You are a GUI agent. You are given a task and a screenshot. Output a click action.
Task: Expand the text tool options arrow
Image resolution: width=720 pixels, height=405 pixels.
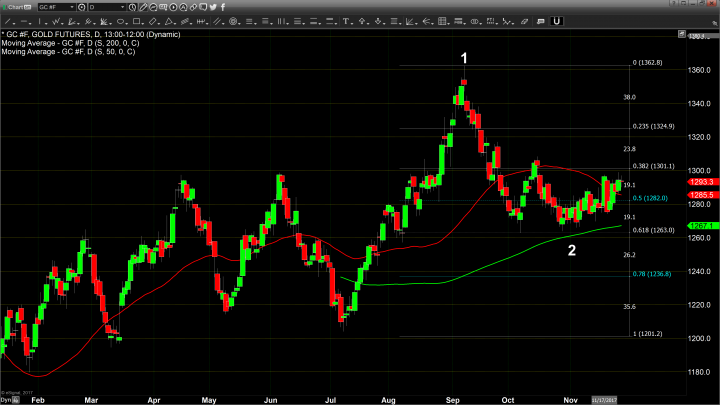pyautogui.click(x=352, y=23)
